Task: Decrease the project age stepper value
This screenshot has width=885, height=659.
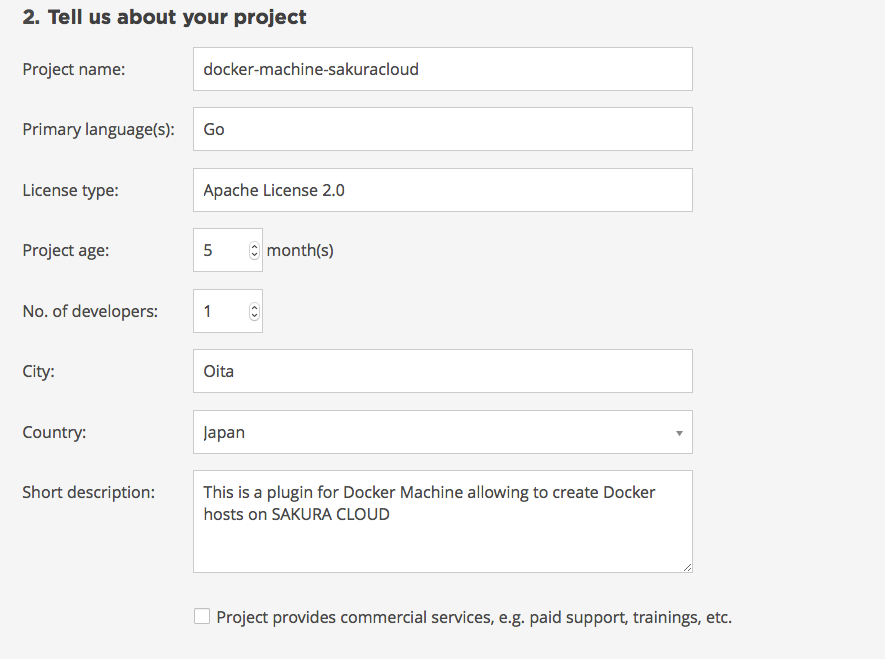Action: pos(254,255)
